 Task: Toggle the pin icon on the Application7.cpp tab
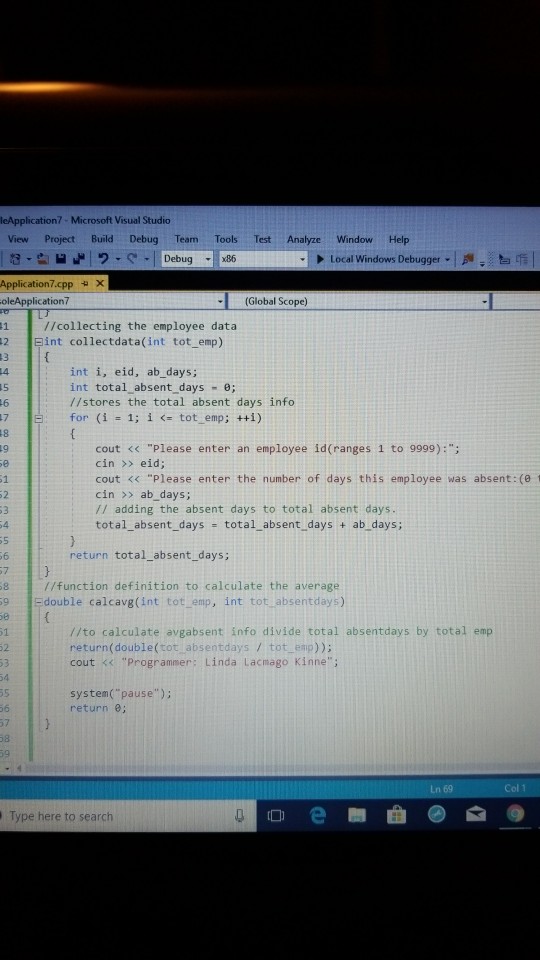85,283
